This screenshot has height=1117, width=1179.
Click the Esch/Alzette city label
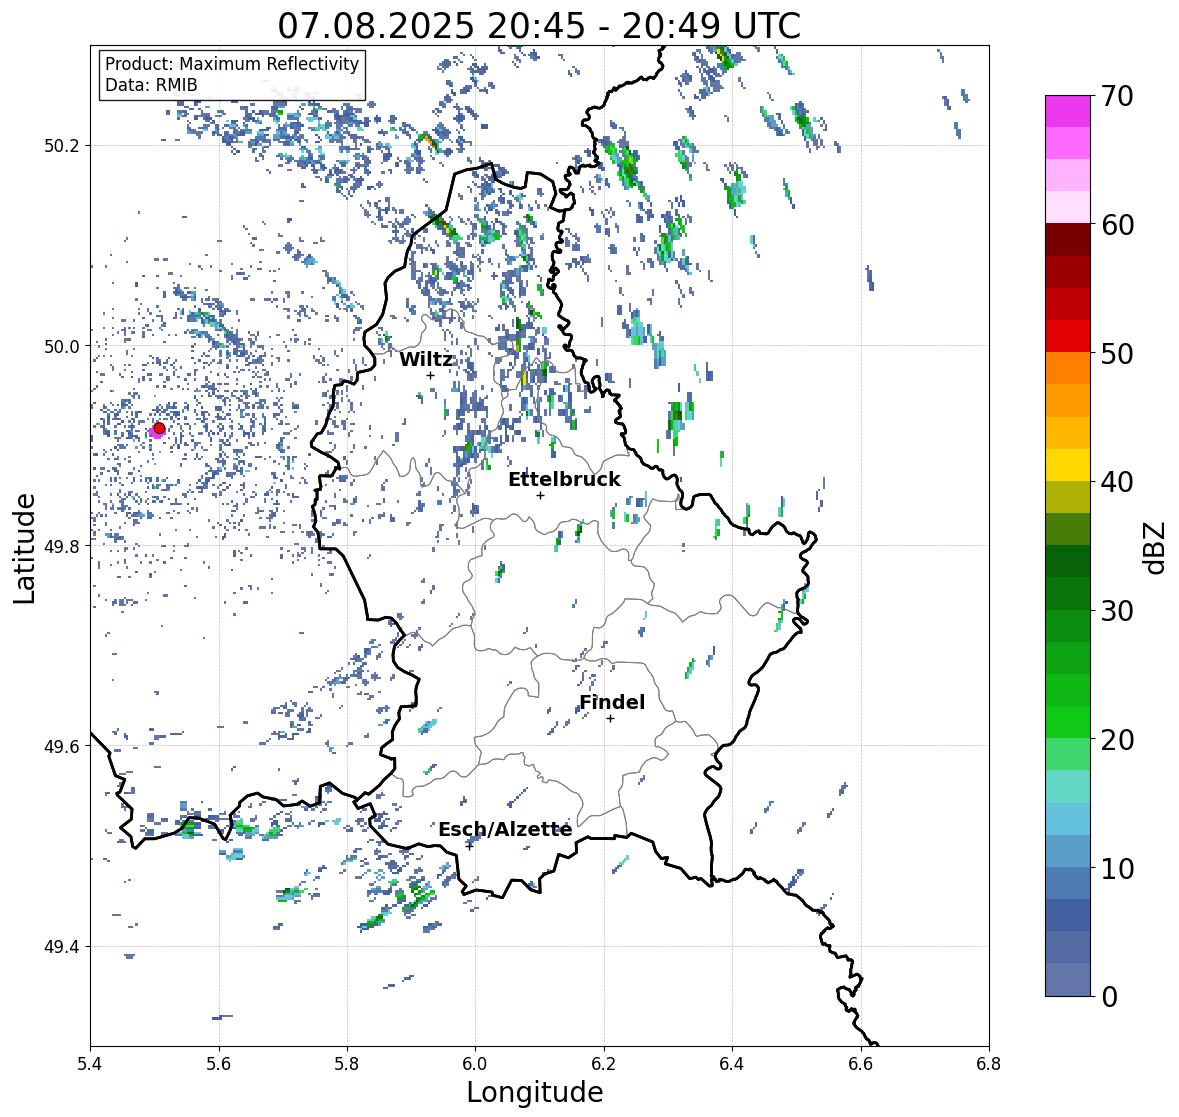[x=505, y=829]
